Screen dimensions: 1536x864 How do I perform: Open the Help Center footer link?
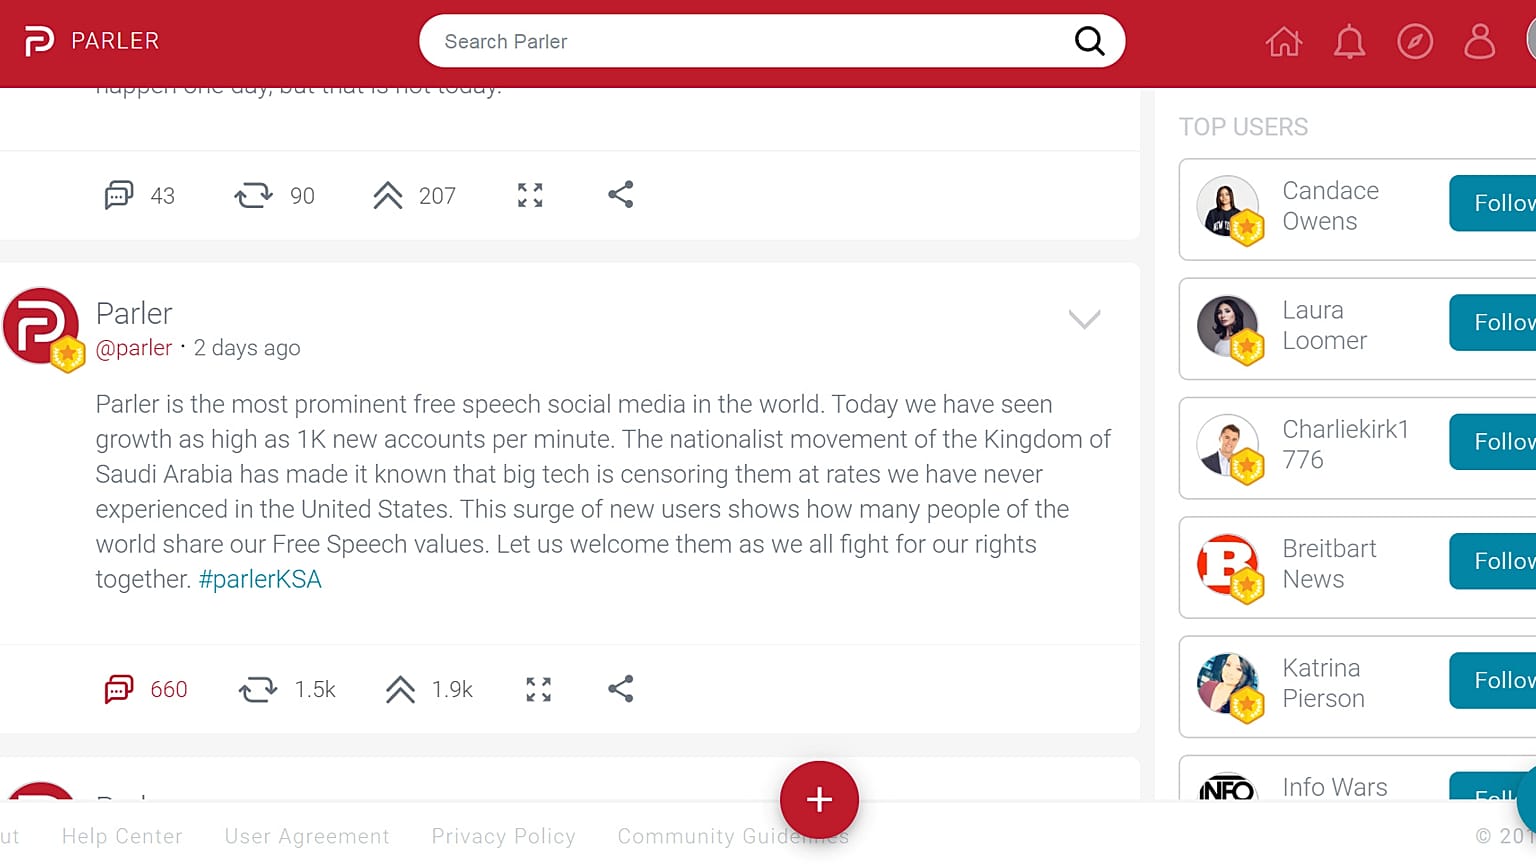pos(122,836)
